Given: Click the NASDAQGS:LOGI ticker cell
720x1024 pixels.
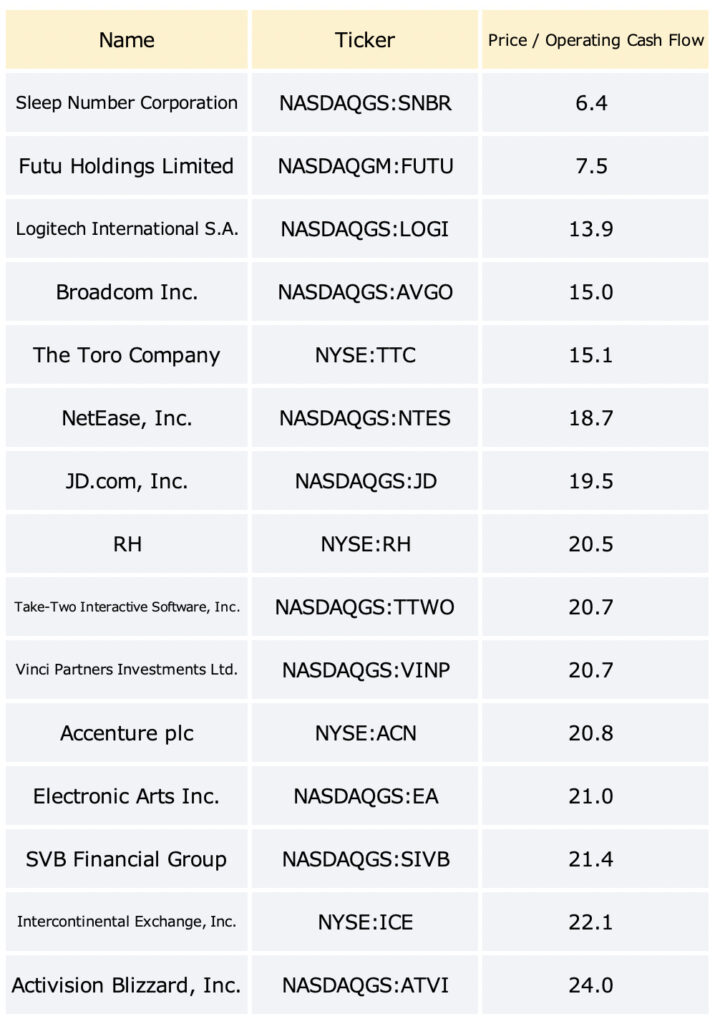Looking at the screenshot, I should [365, 229].
